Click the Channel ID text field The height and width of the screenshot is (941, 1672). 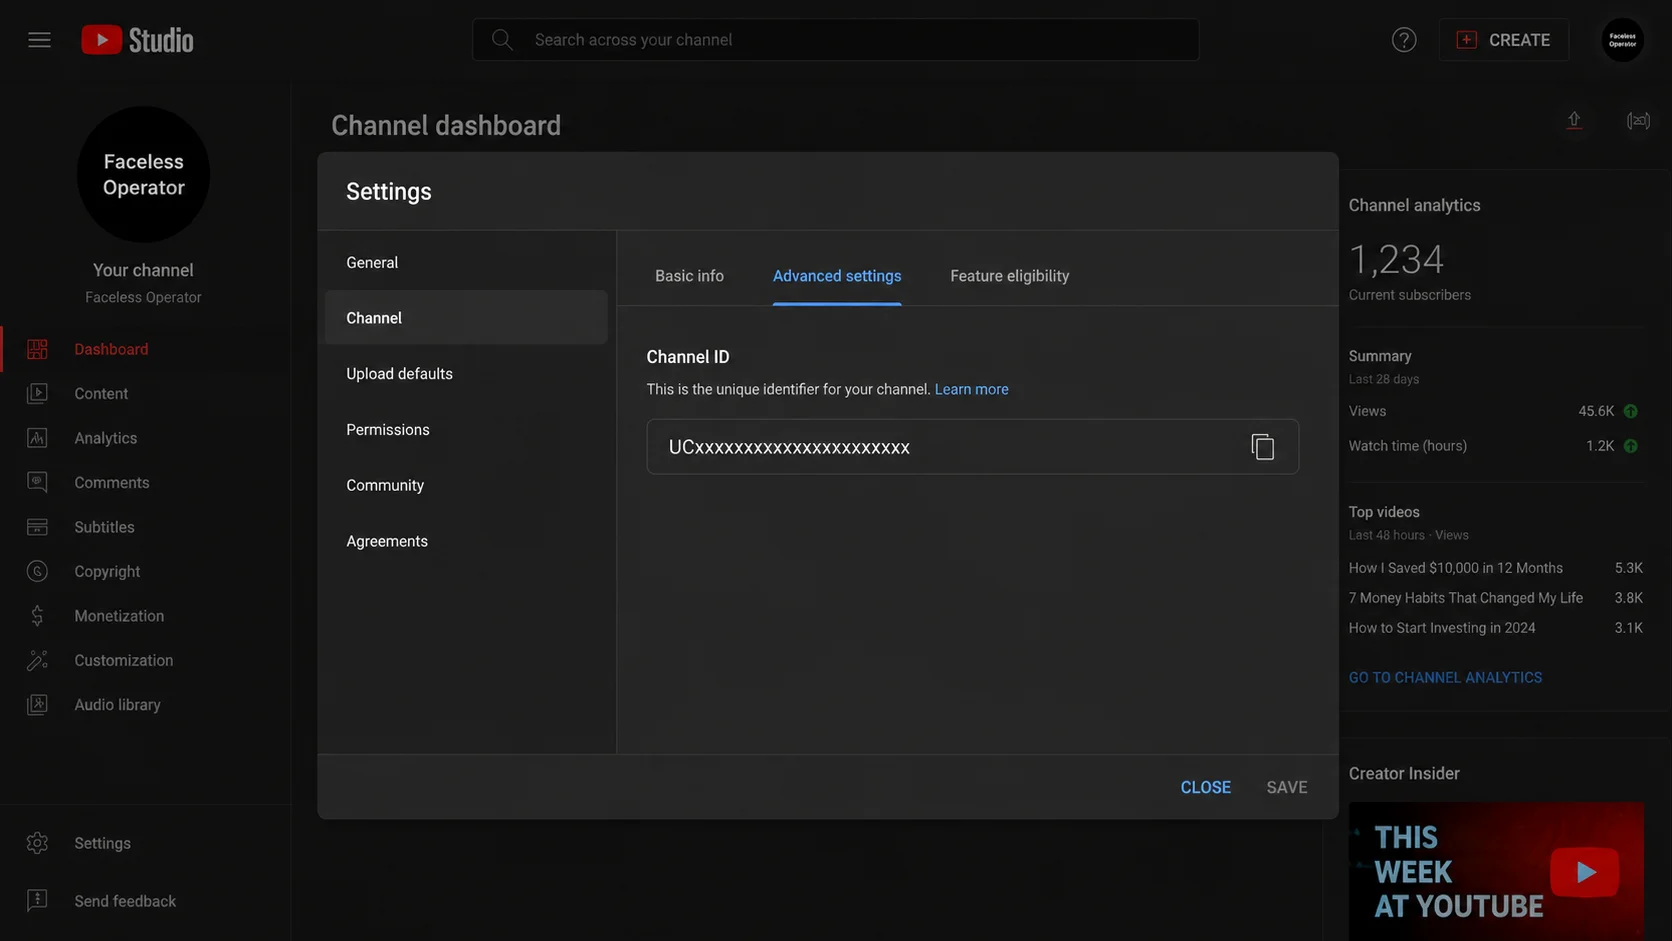pyautogui.click(x=972, y=447)
